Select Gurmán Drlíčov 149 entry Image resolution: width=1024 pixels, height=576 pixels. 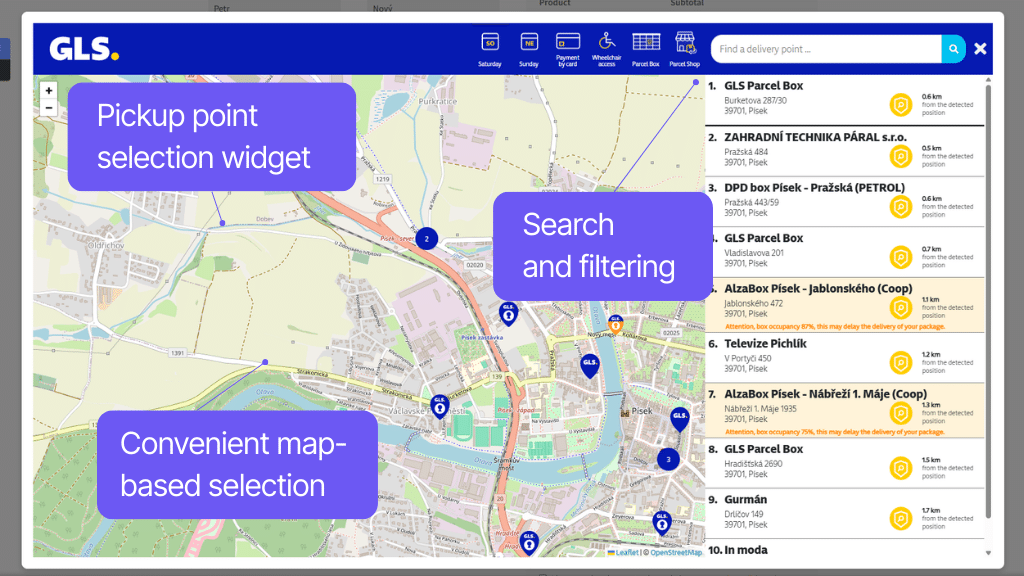pyautogui.click(x=845, y=513)
